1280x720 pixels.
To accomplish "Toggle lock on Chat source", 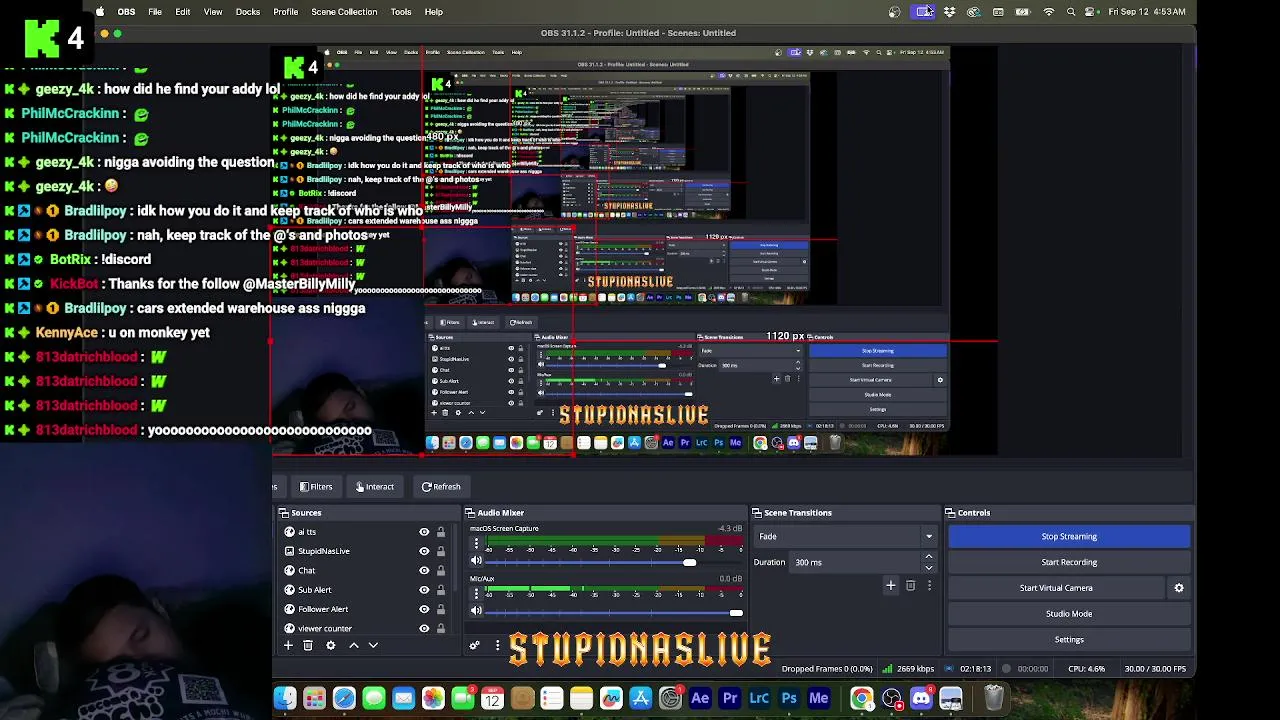I will pos(440,571).
